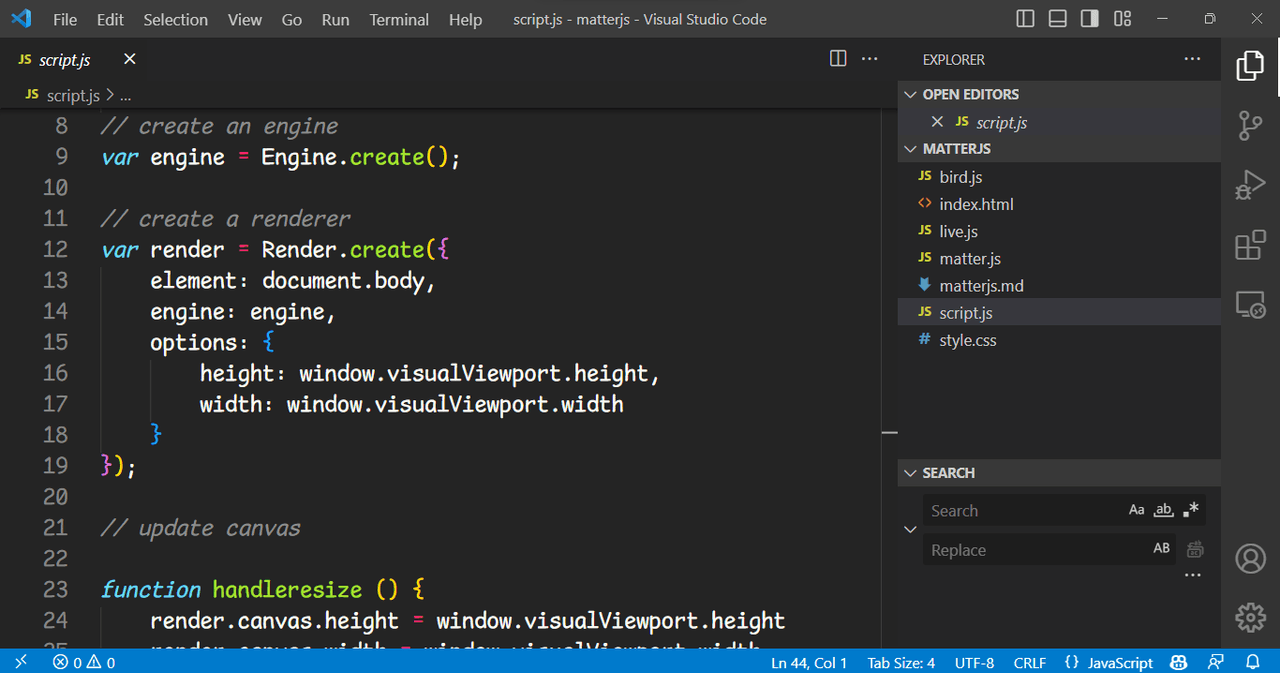Click Tab Size: 4 in status bar
The height and width of the screenshot is (673, 1280).
pyautogui.click(x=901, y=662)
